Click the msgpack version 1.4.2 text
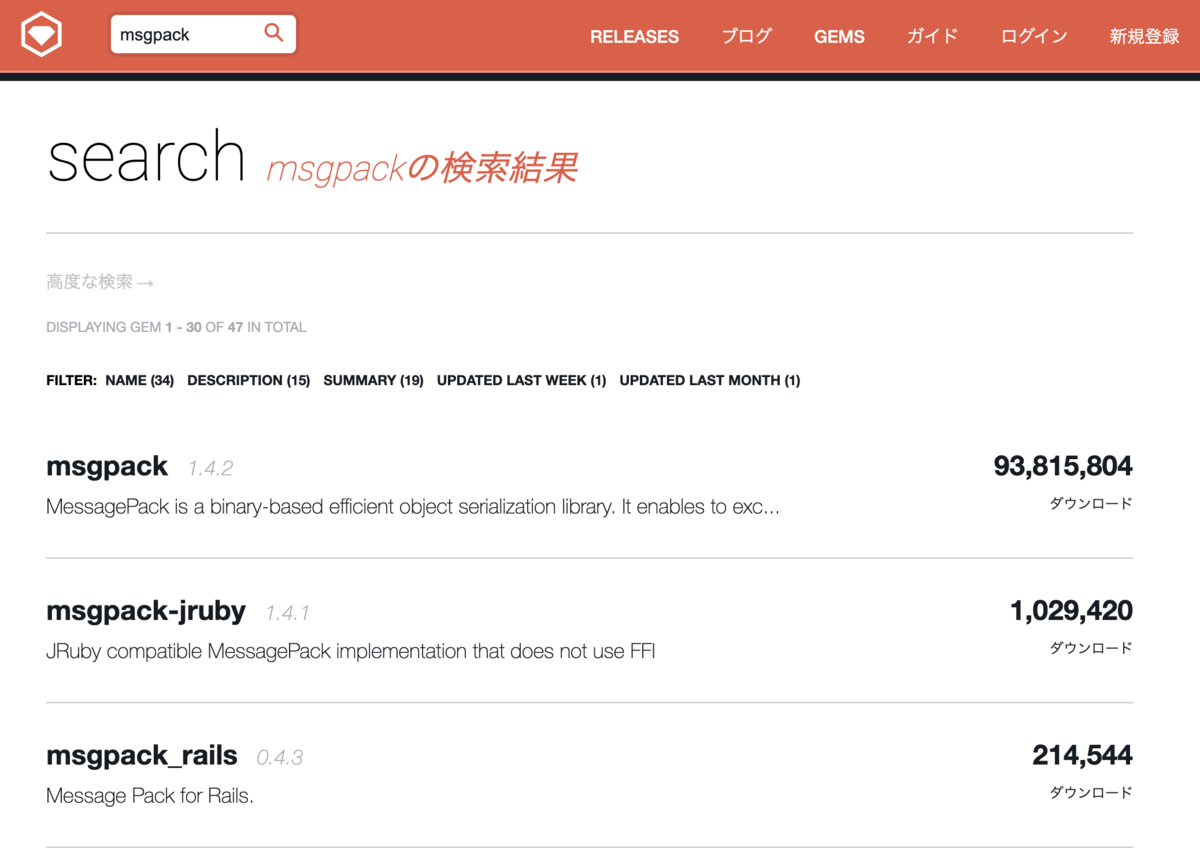This screenshot has width=1200, height=864. 210,468
